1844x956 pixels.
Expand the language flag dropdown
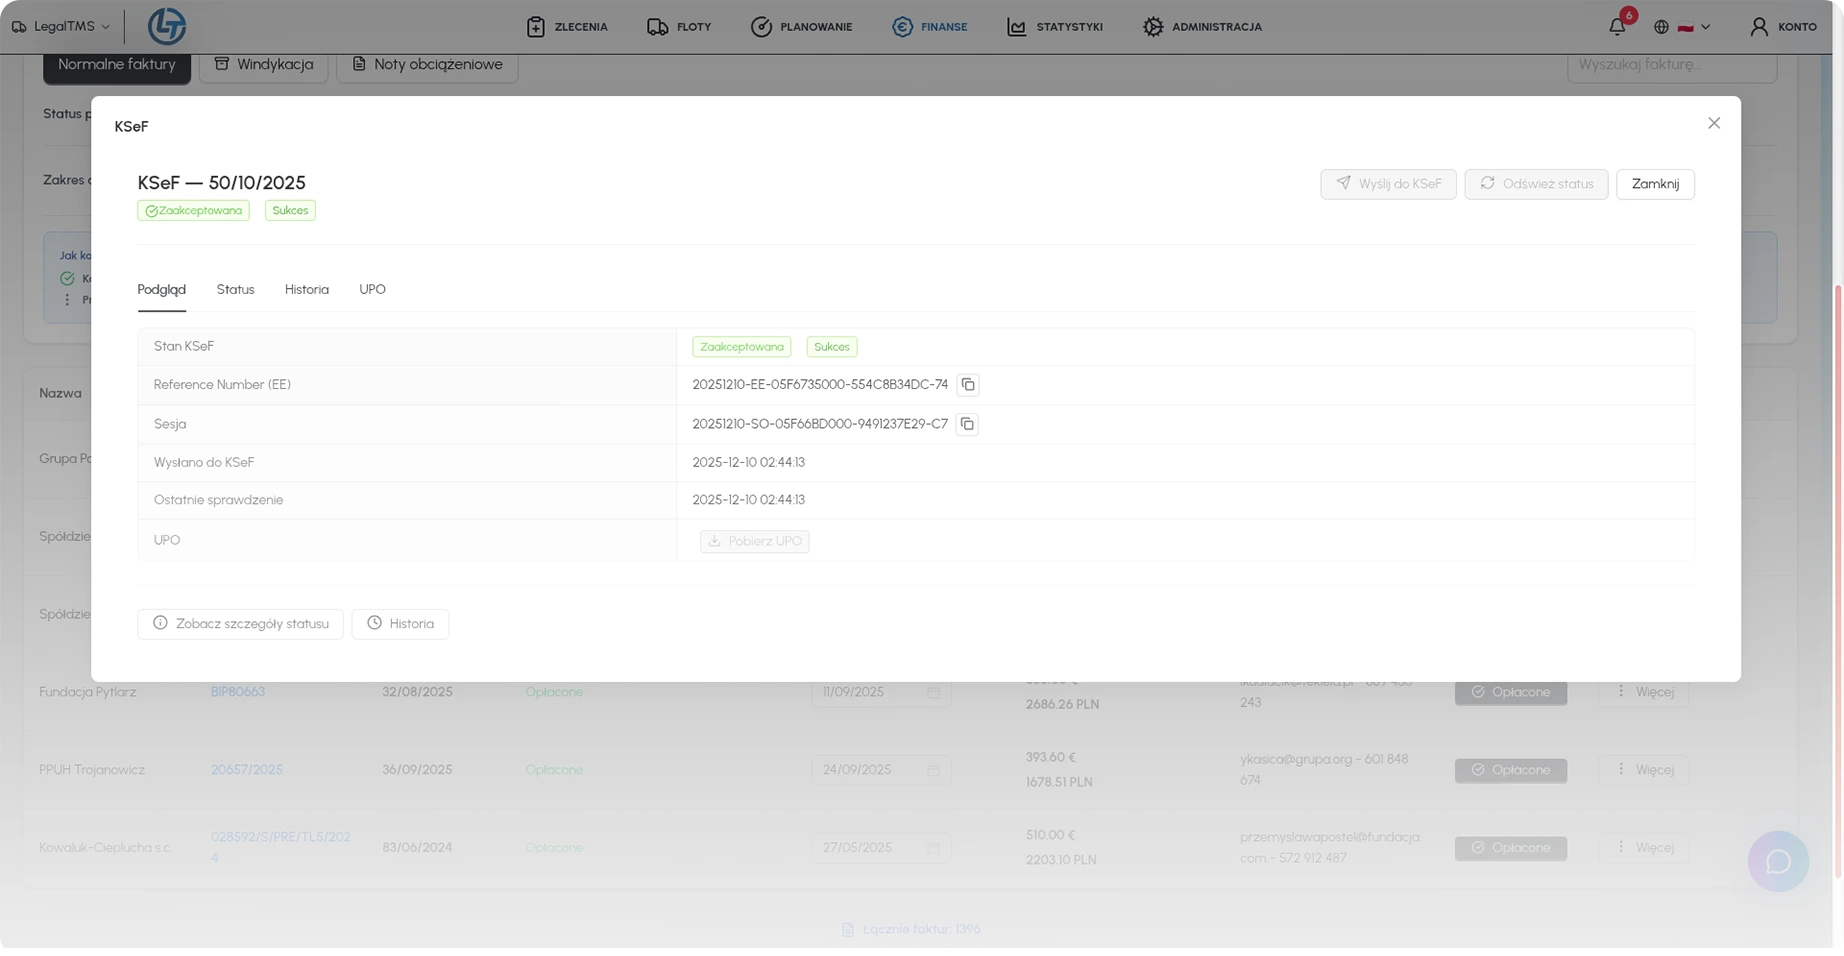(1693, 27)
